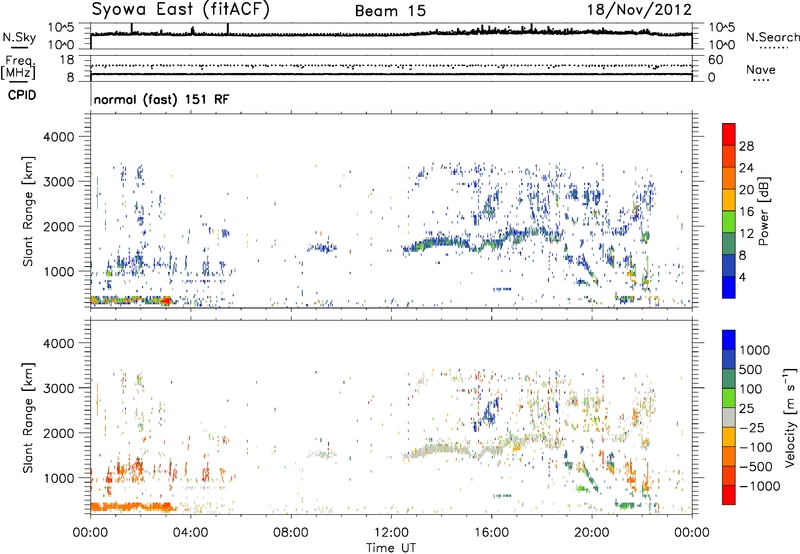
Task: Click the "10^0" tick beside N.Search
Action: [722, 45]
